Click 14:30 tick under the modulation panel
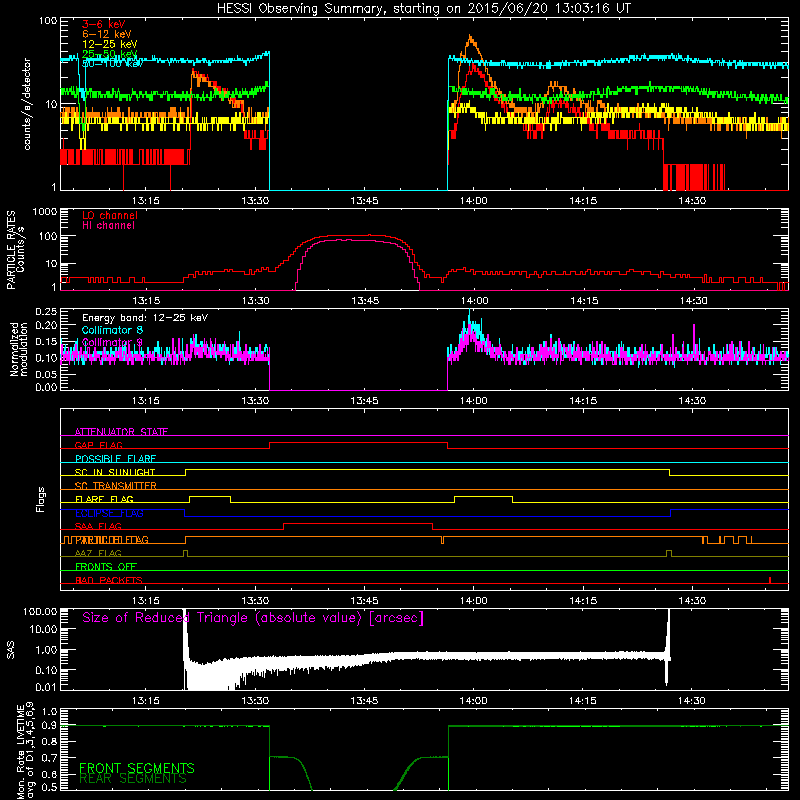Viewport: 800px width, 800px height. coord(692,401)
